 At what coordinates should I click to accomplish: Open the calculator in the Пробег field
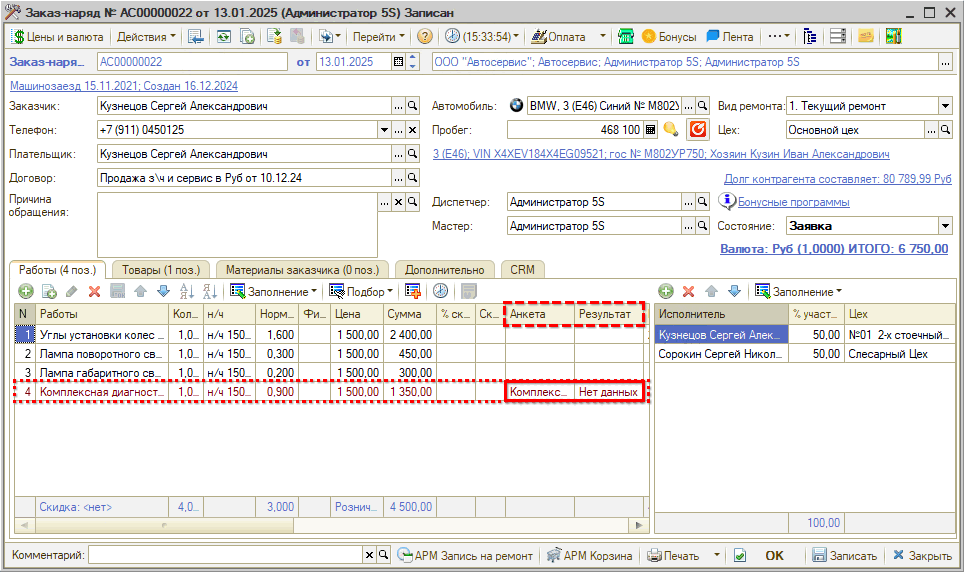click(651, 130)
